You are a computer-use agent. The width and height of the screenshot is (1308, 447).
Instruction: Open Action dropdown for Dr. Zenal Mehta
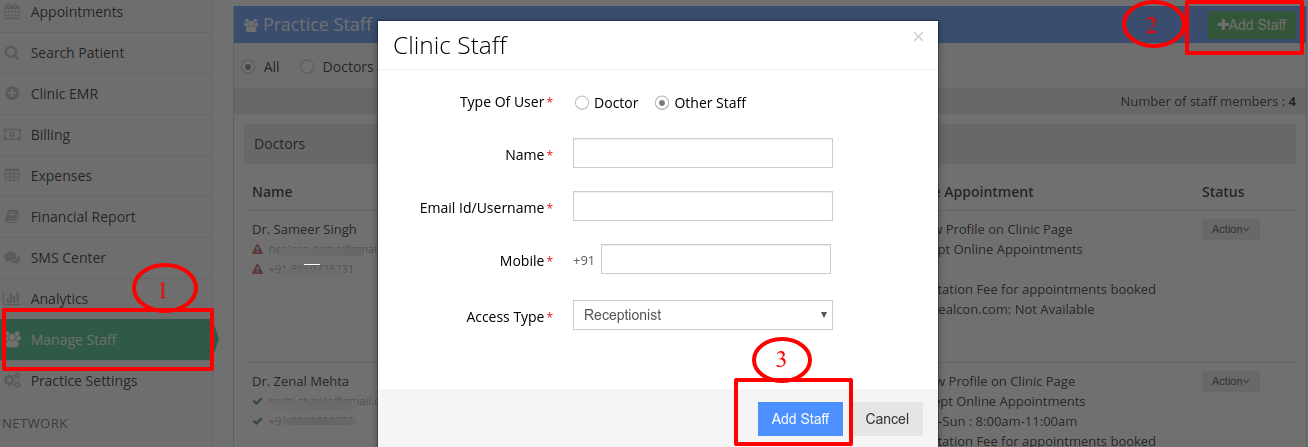tap(1230, 381)
